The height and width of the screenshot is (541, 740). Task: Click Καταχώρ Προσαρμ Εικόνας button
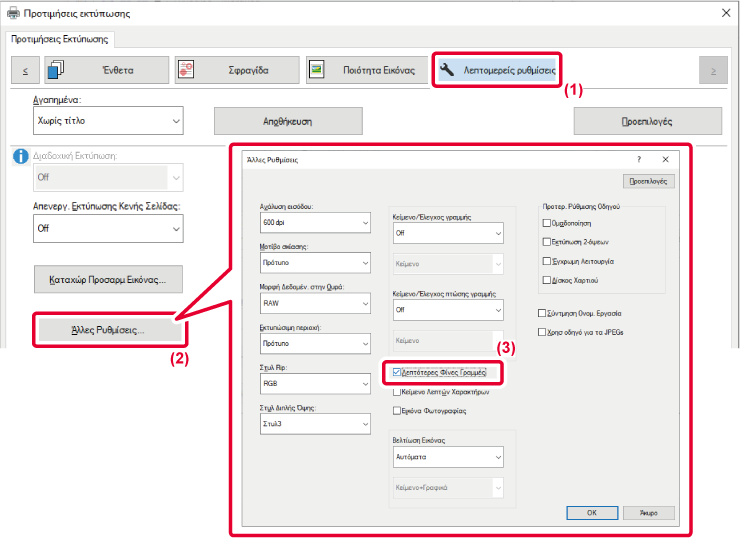pyautogui.click(x=108, y=279)
